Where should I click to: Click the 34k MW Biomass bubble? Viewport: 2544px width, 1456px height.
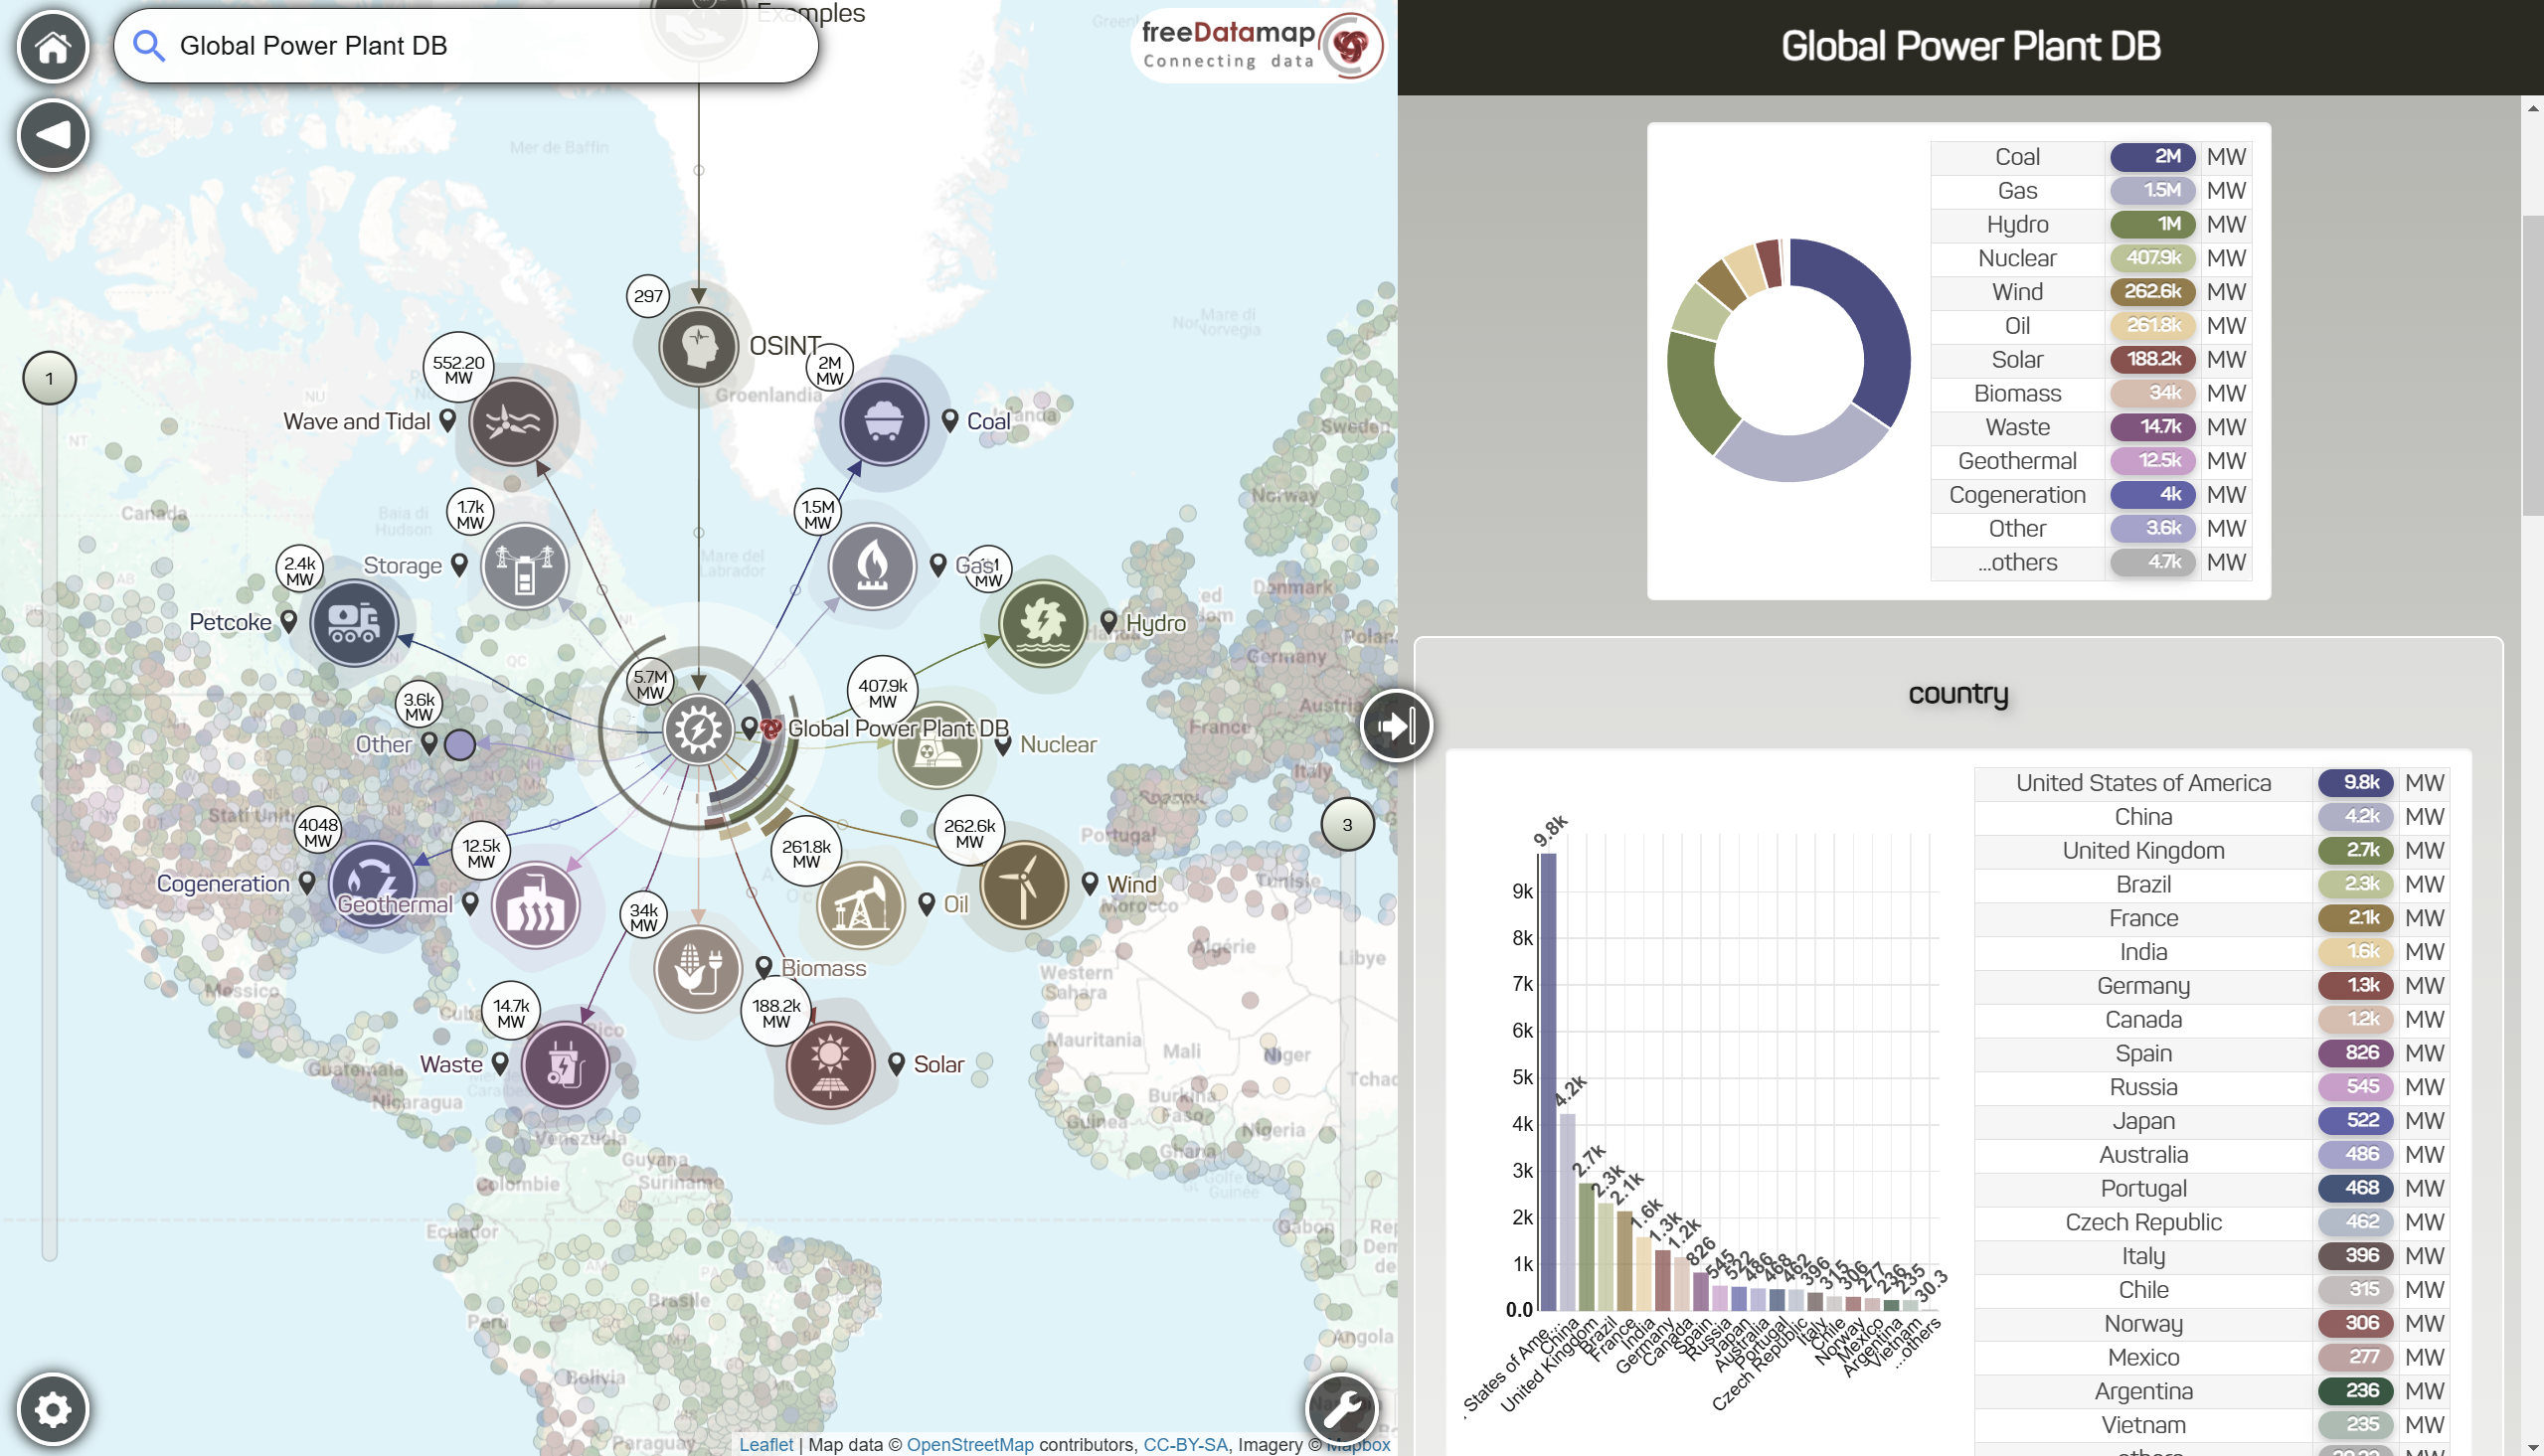[644, 916]
